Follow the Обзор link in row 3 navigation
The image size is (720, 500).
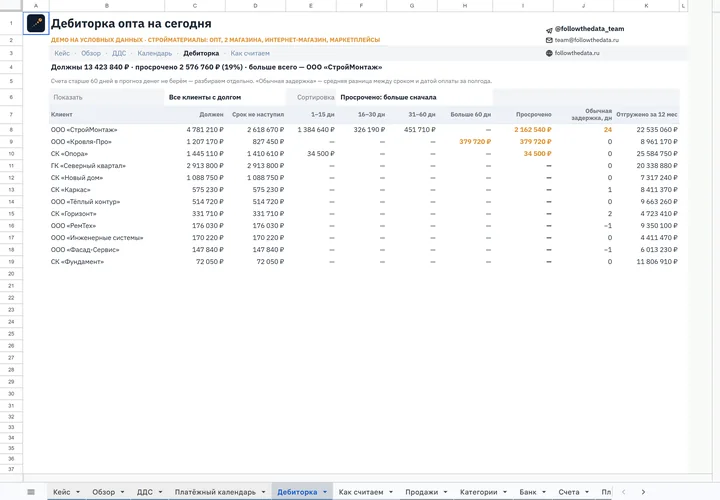point(91,53)
